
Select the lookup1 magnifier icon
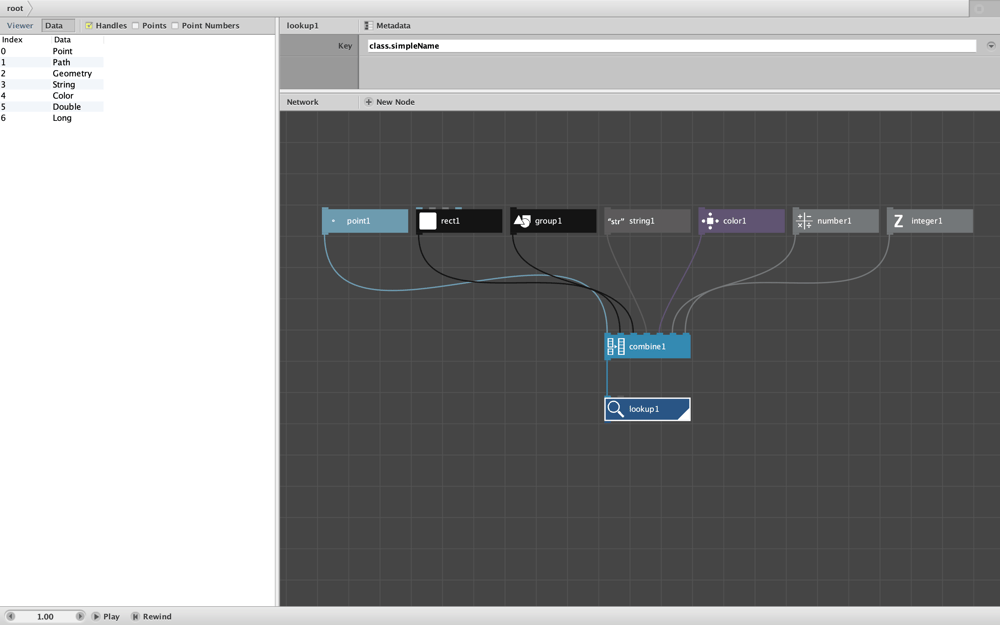tap(615, 409)
